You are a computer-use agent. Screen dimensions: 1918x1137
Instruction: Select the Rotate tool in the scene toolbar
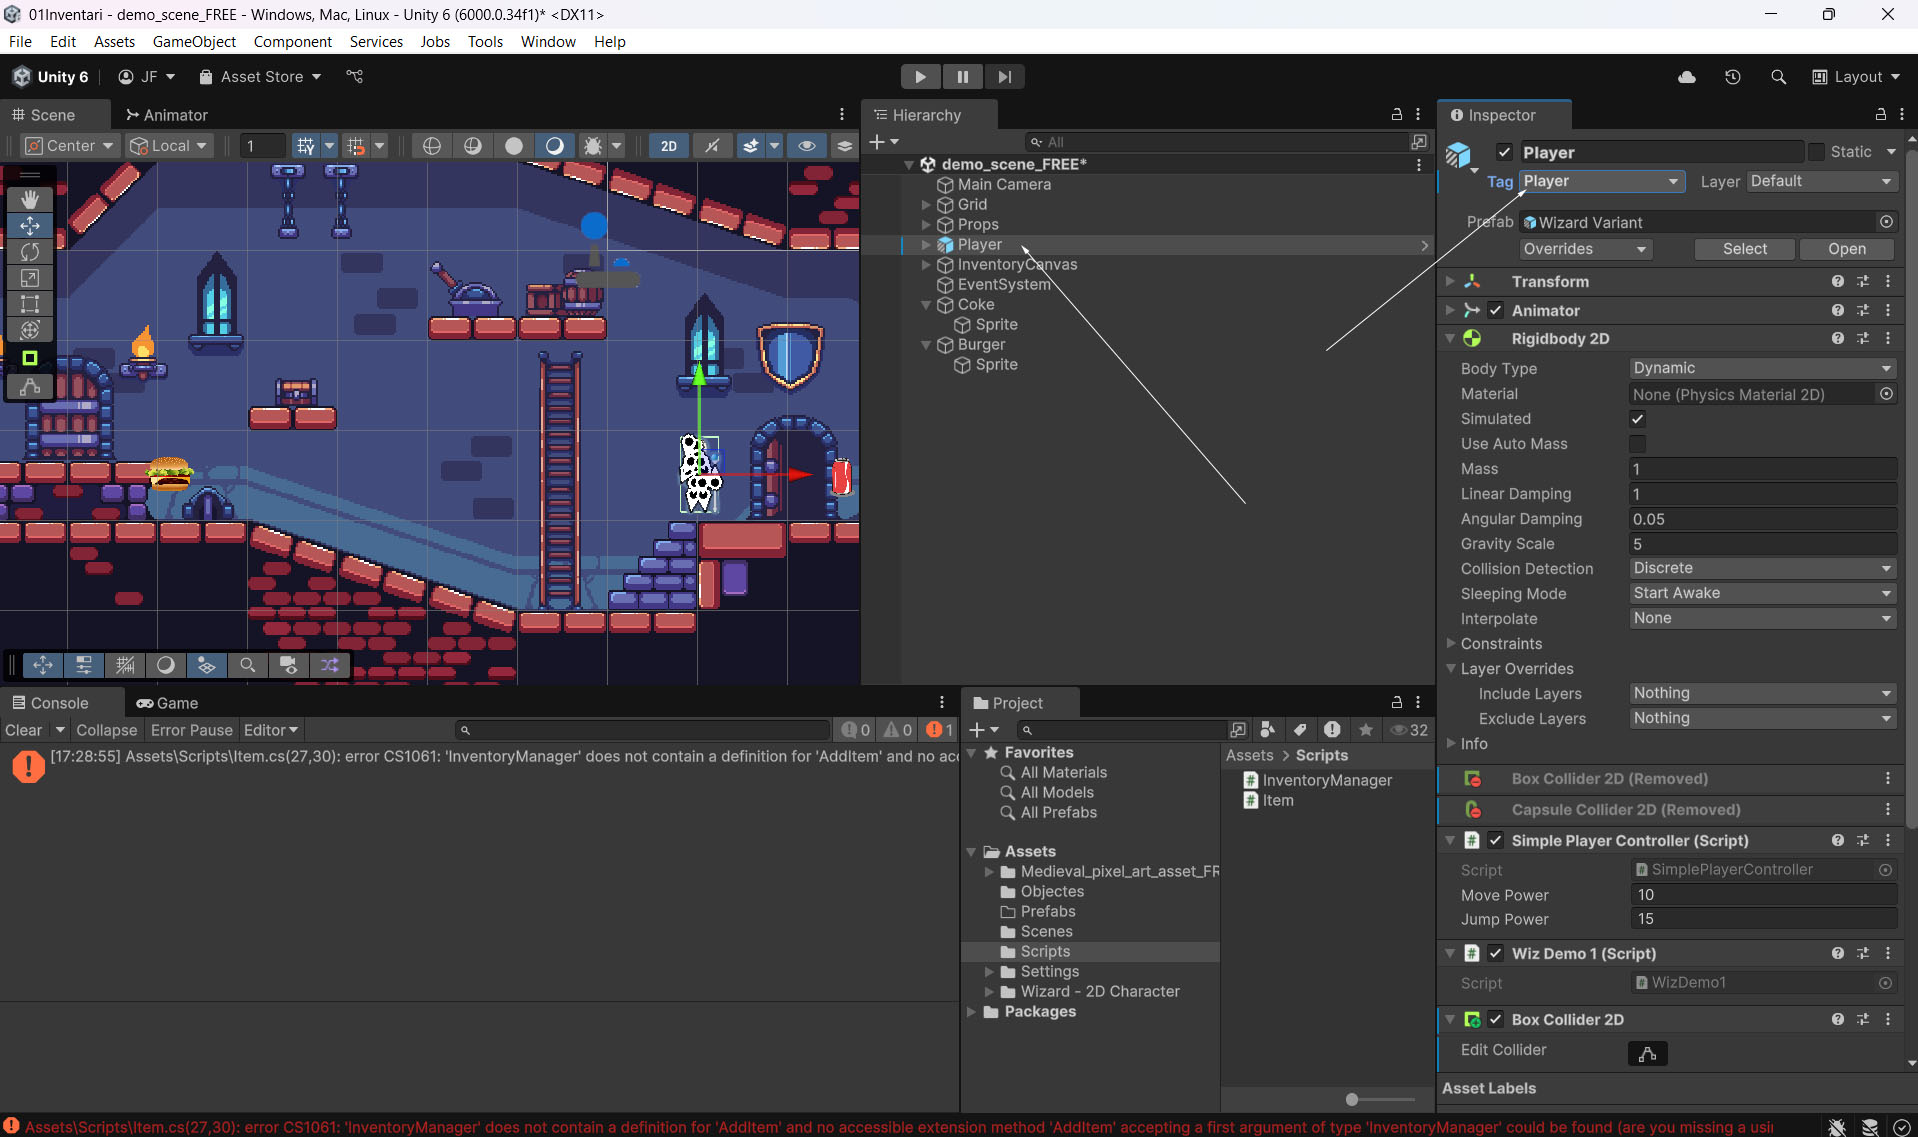(x=30, y=252)
